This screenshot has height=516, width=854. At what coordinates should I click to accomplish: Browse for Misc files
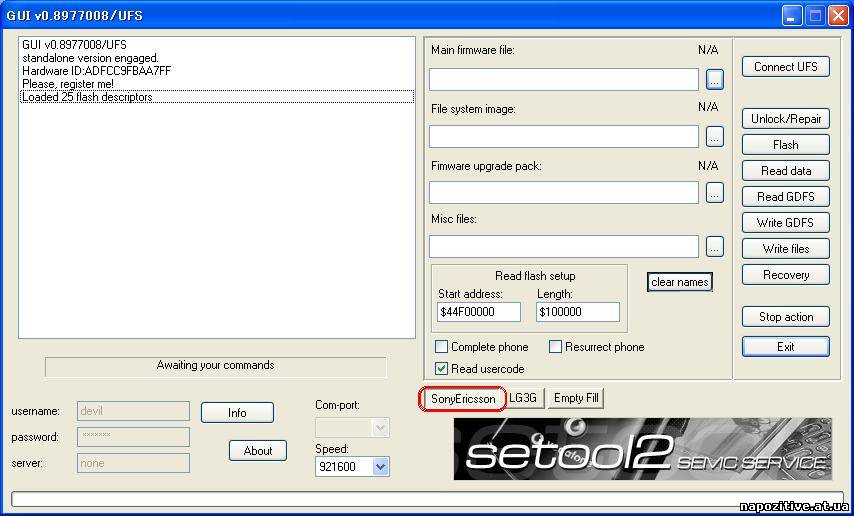[715, 247]
